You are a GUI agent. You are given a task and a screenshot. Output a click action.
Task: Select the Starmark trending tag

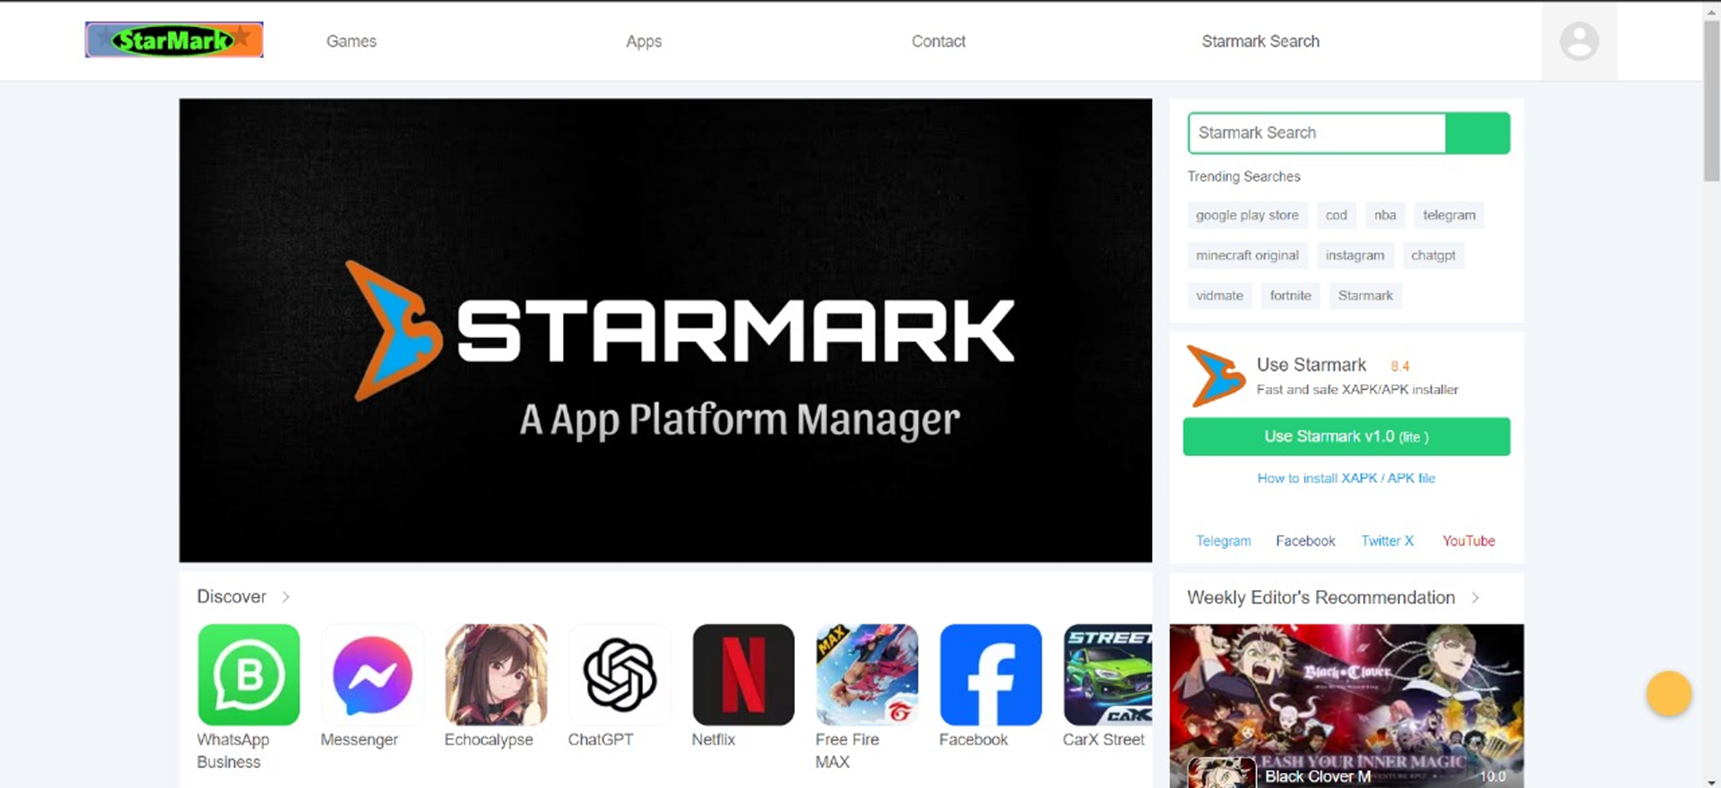1365,295
